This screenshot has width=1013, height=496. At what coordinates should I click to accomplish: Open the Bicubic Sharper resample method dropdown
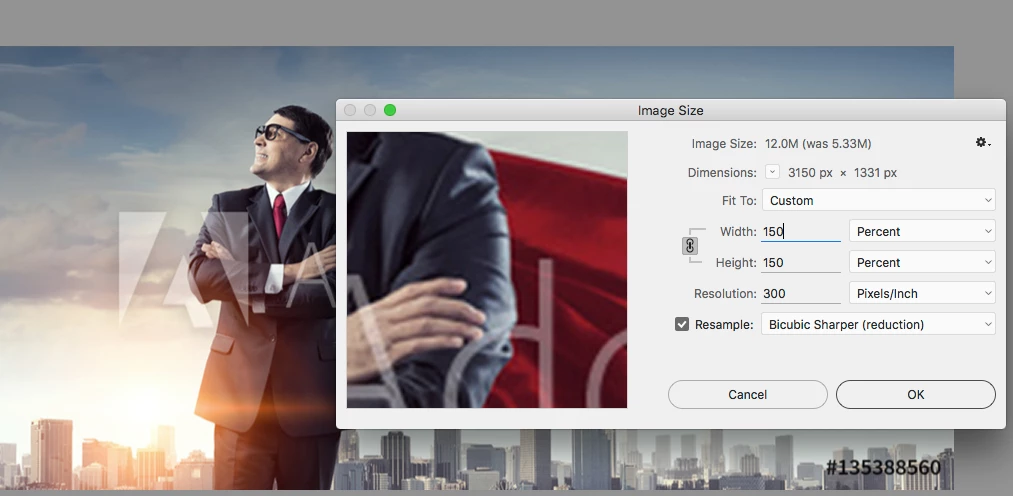[x=879, y=324]
